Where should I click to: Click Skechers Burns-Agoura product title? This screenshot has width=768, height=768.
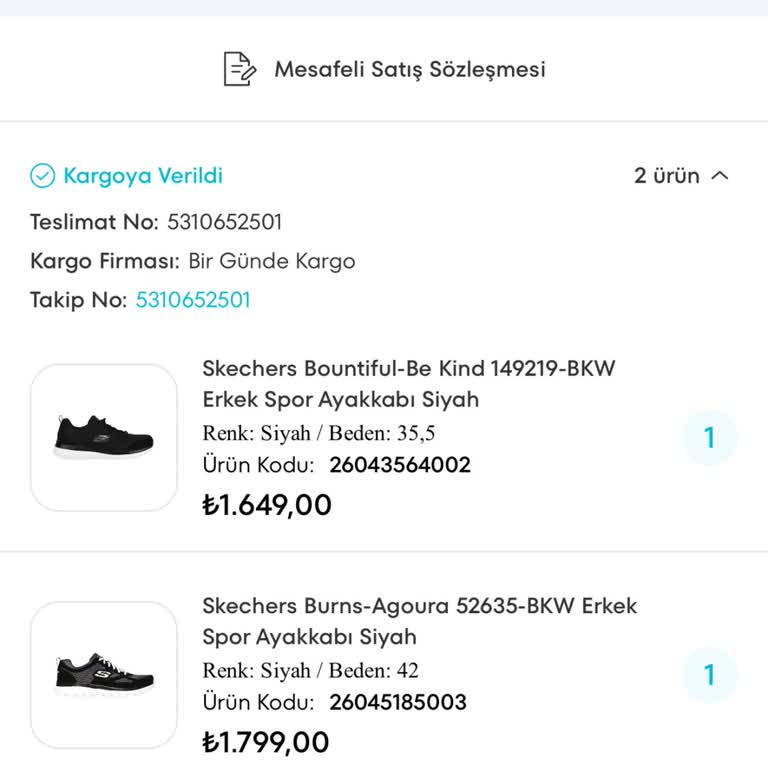419,621
